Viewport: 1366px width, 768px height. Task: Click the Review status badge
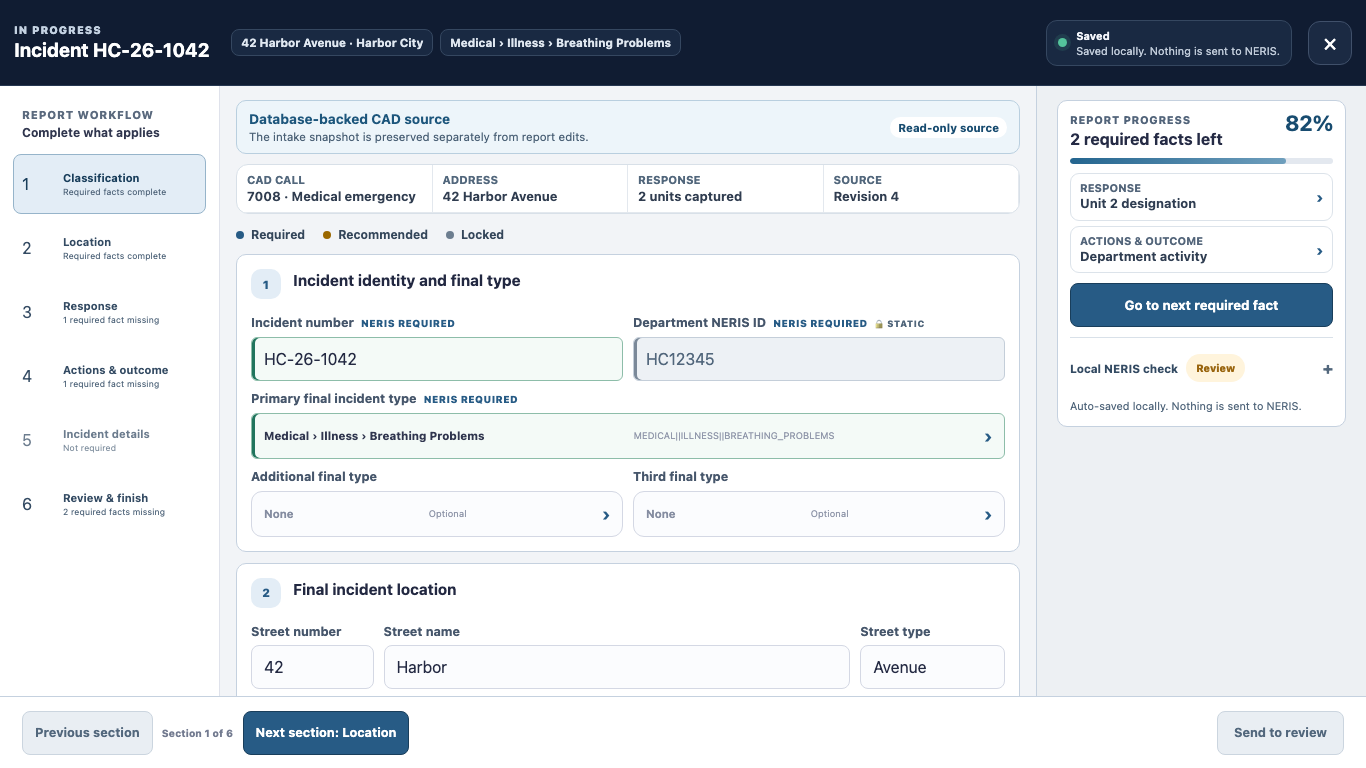(1215, 368)
